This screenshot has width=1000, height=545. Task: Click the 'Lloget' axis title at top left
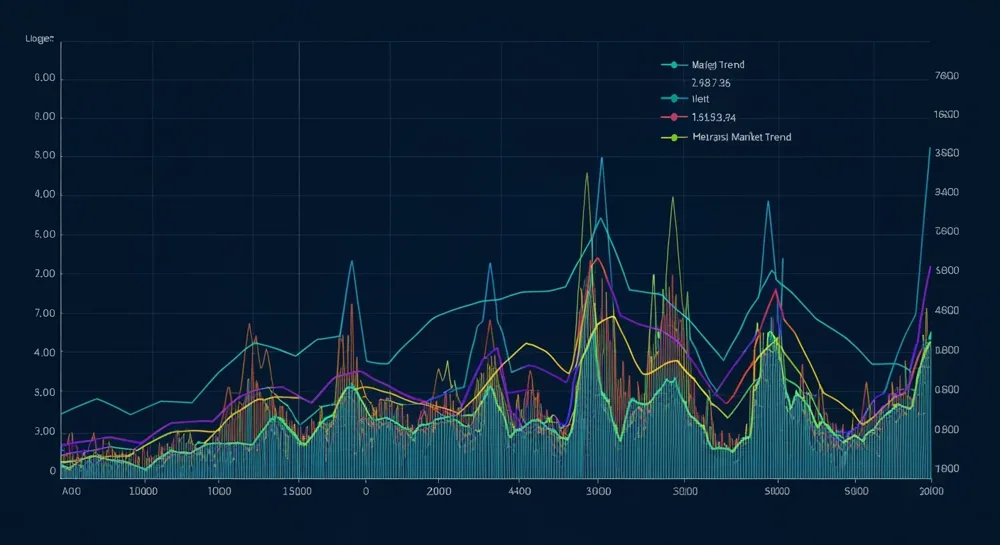(x=39, y=39)
